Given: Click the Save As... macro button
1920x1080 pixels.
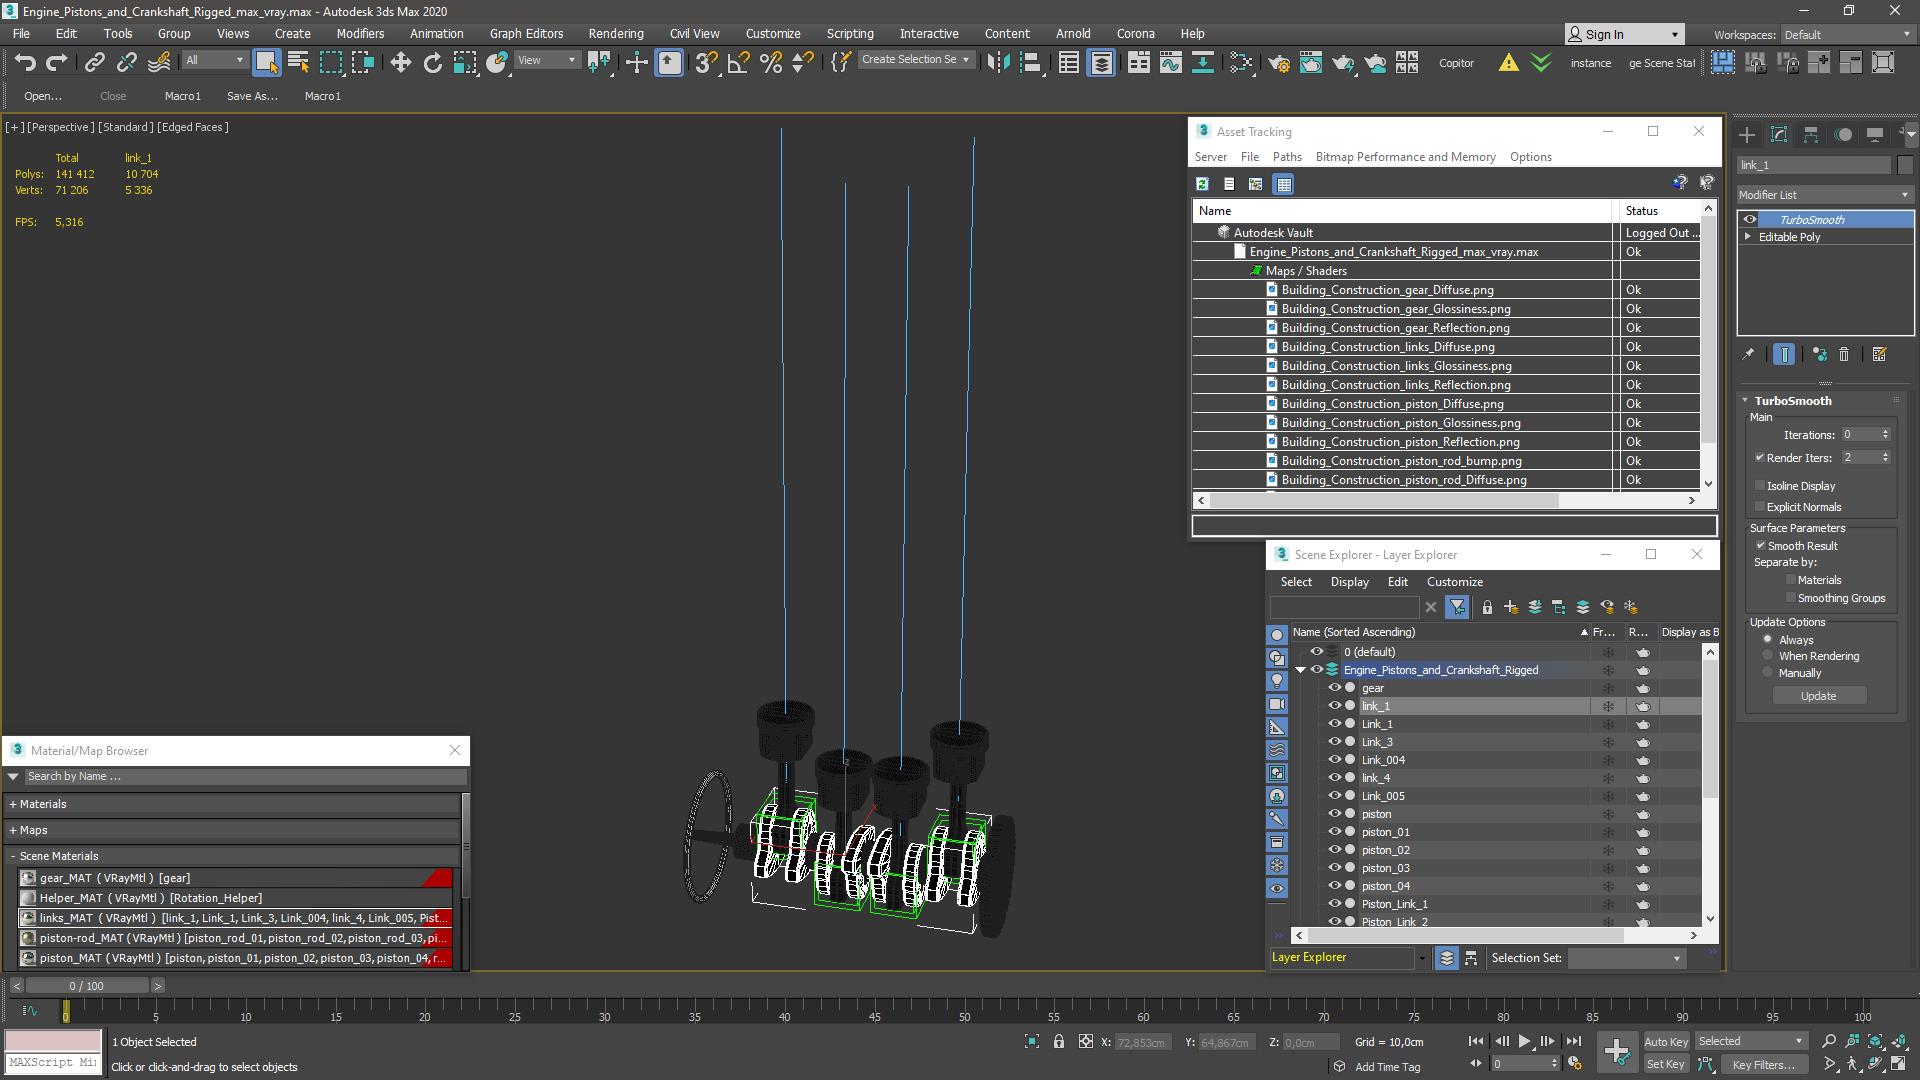Looking at the screenshot, I should (252, 96).
